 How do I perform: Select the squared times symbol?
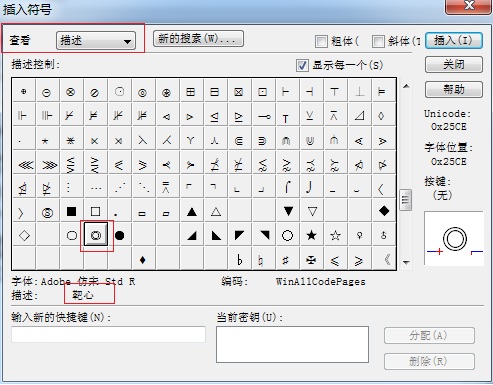[238, 92]
